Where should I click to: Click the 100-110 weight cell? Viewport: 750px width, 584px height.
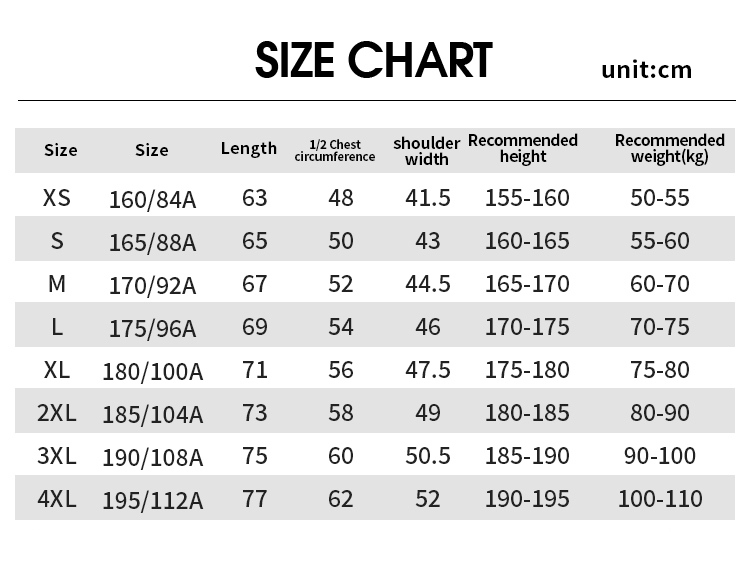pyautogui.click(x=660, y=498)
